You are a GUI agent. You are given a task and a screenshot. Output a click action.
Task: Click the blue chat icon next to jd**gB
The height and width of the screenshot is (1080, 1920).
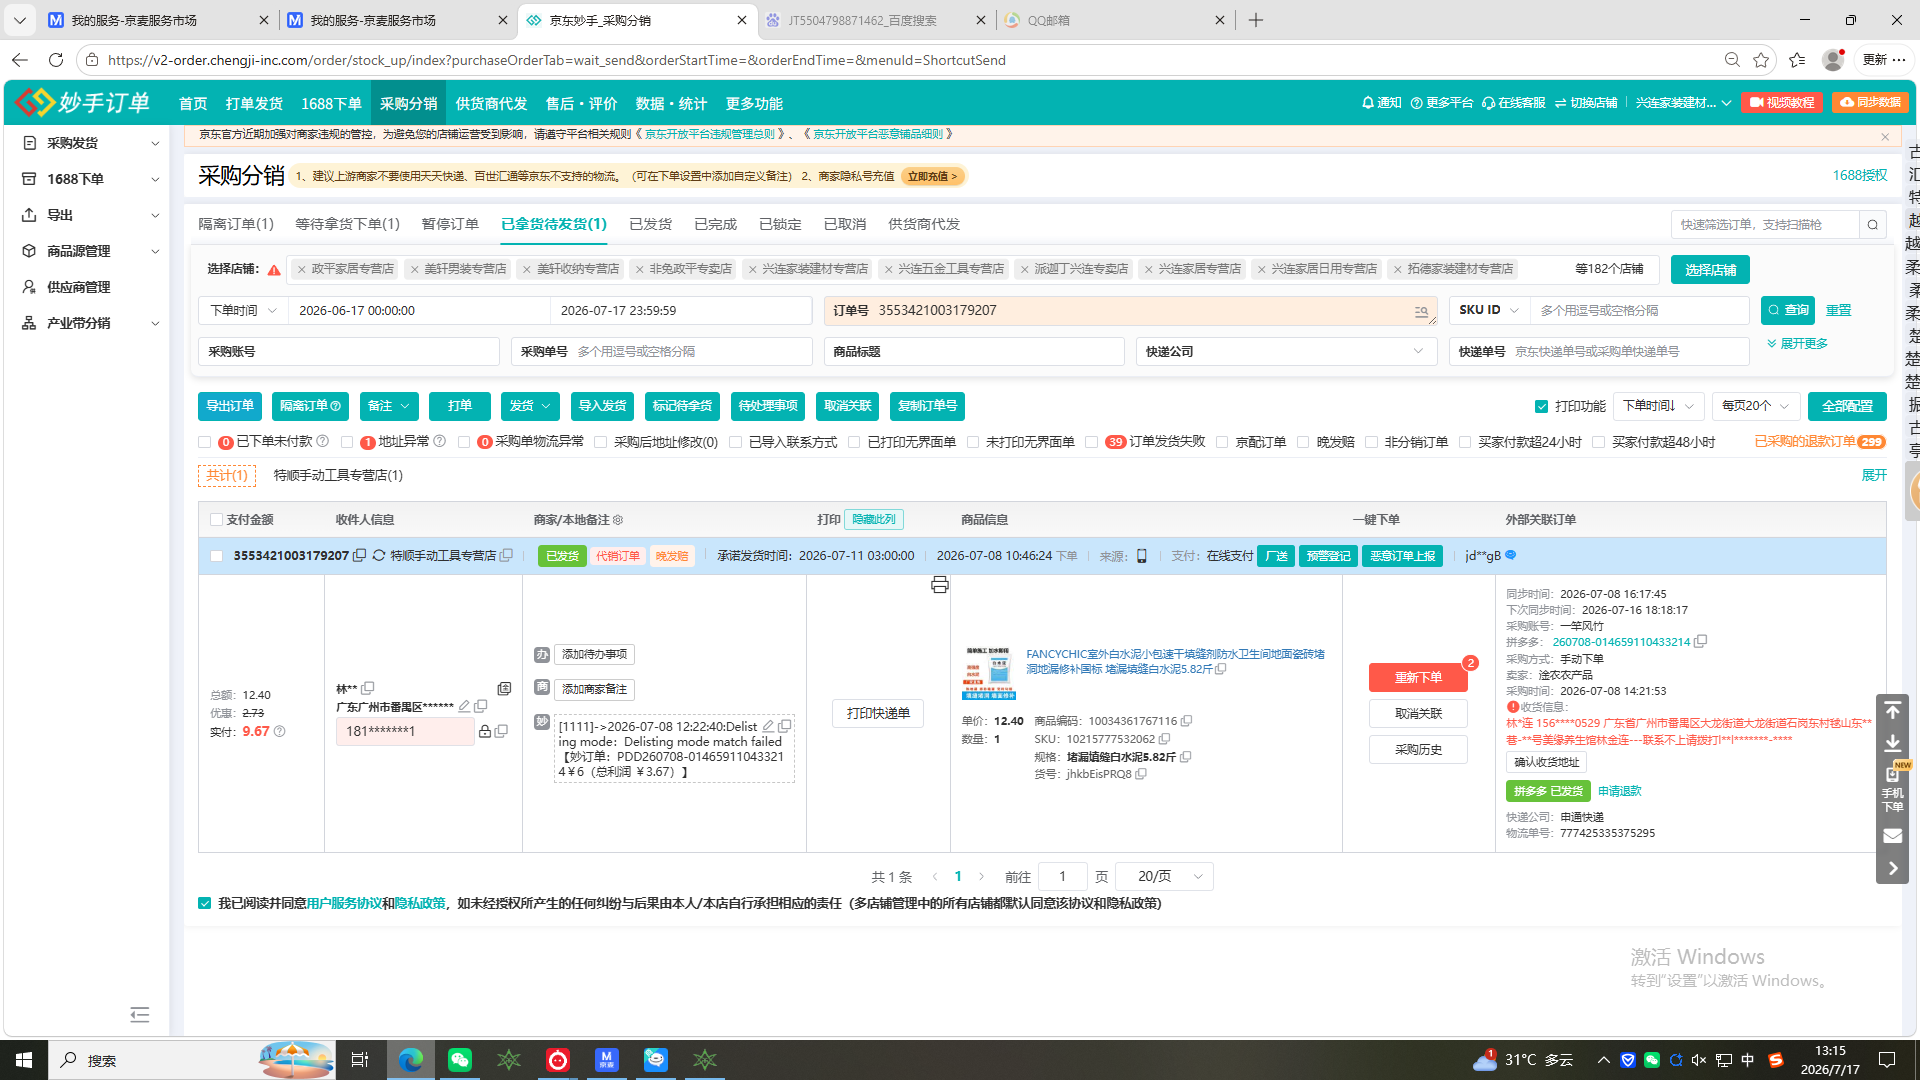pyautogui.click(x=1511, y=555)
